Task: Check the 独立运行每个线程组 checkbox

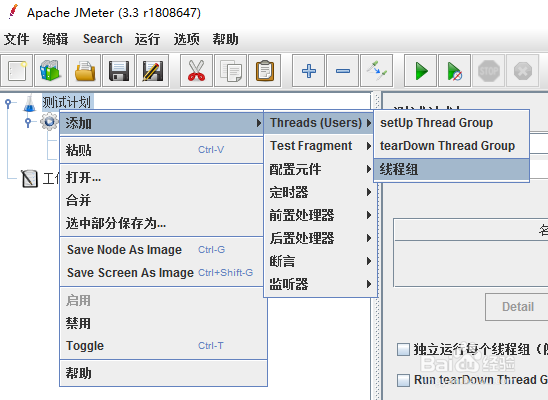Action: tap(403, 349)
